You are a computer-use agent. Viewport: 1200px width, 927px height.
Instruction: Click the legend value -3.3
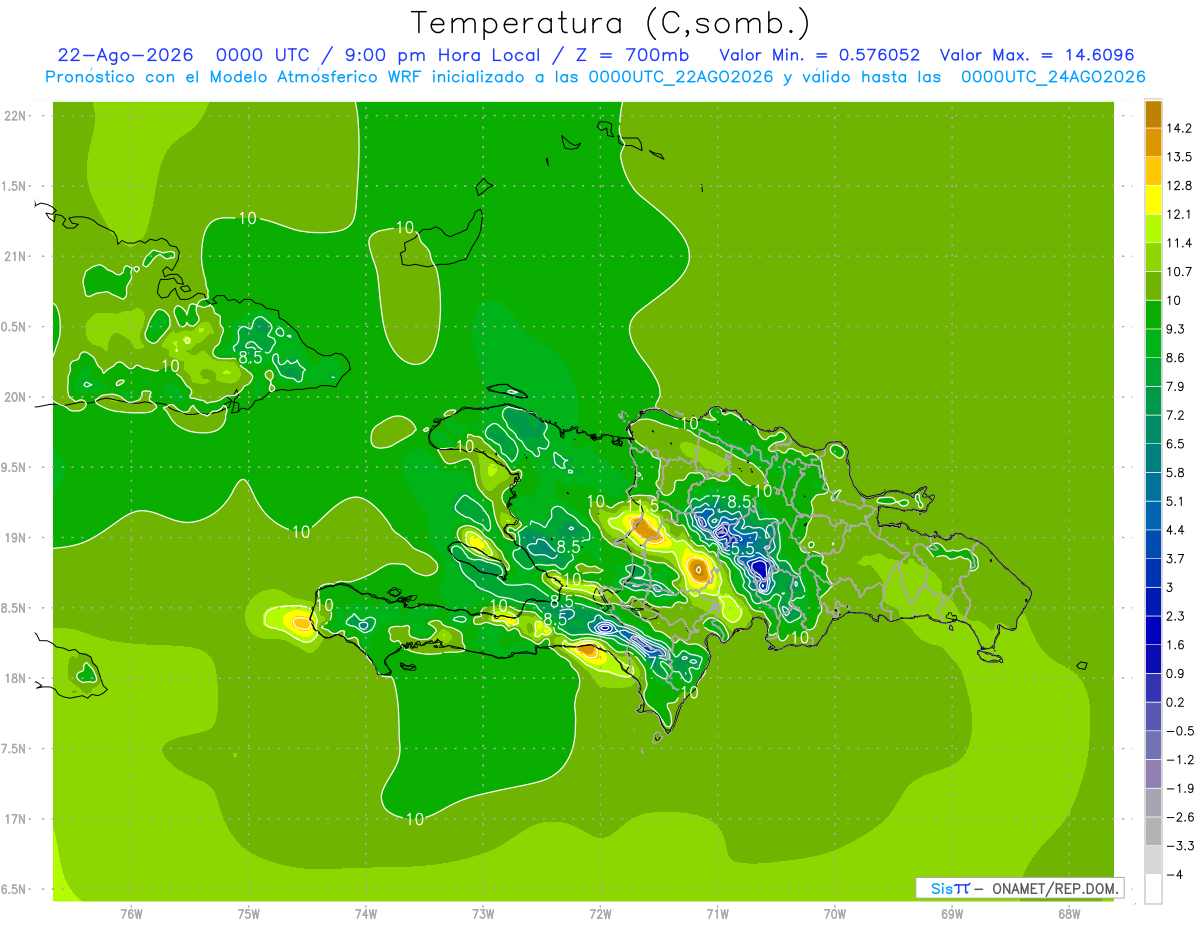tap(1179, 846)
